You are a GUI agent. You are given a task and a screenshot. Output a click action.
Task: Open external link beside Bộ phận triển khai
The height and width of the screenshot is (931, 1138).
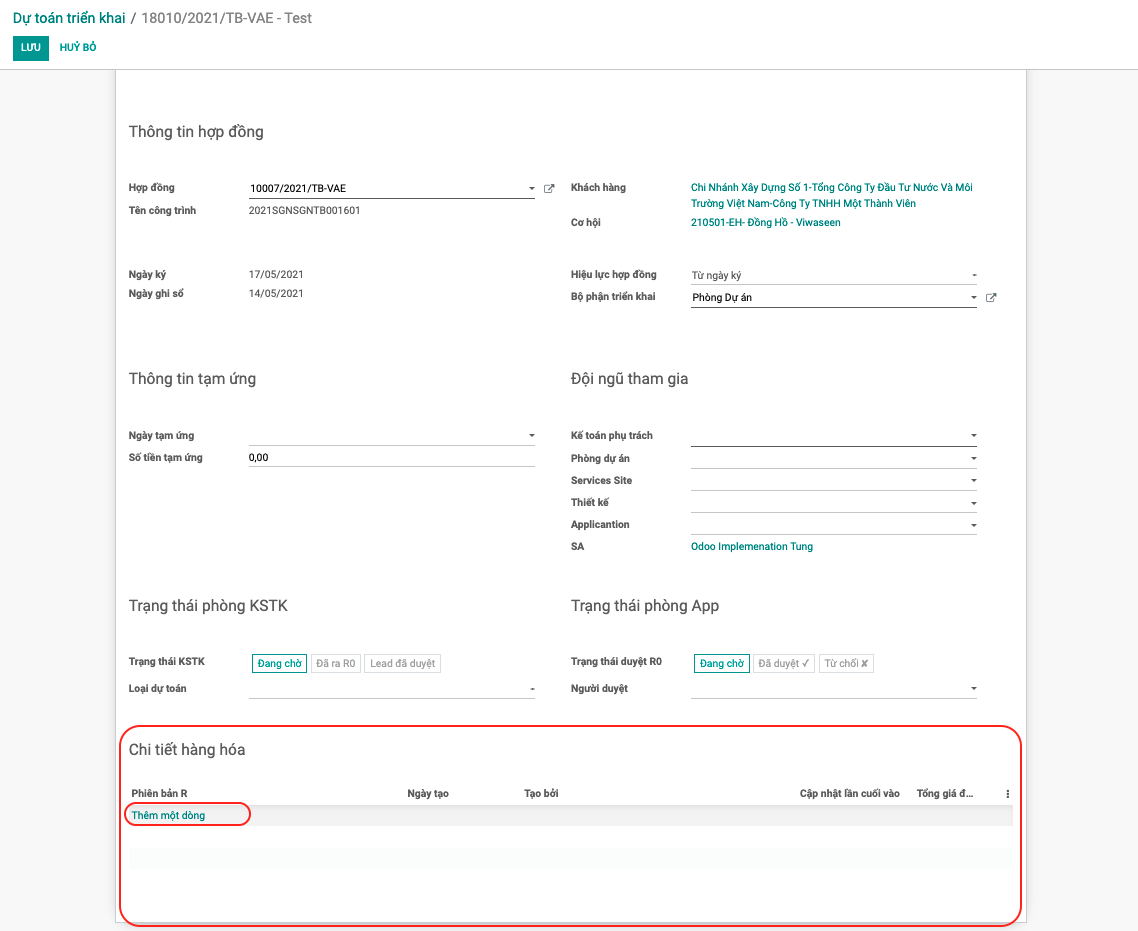click(991, 298)
